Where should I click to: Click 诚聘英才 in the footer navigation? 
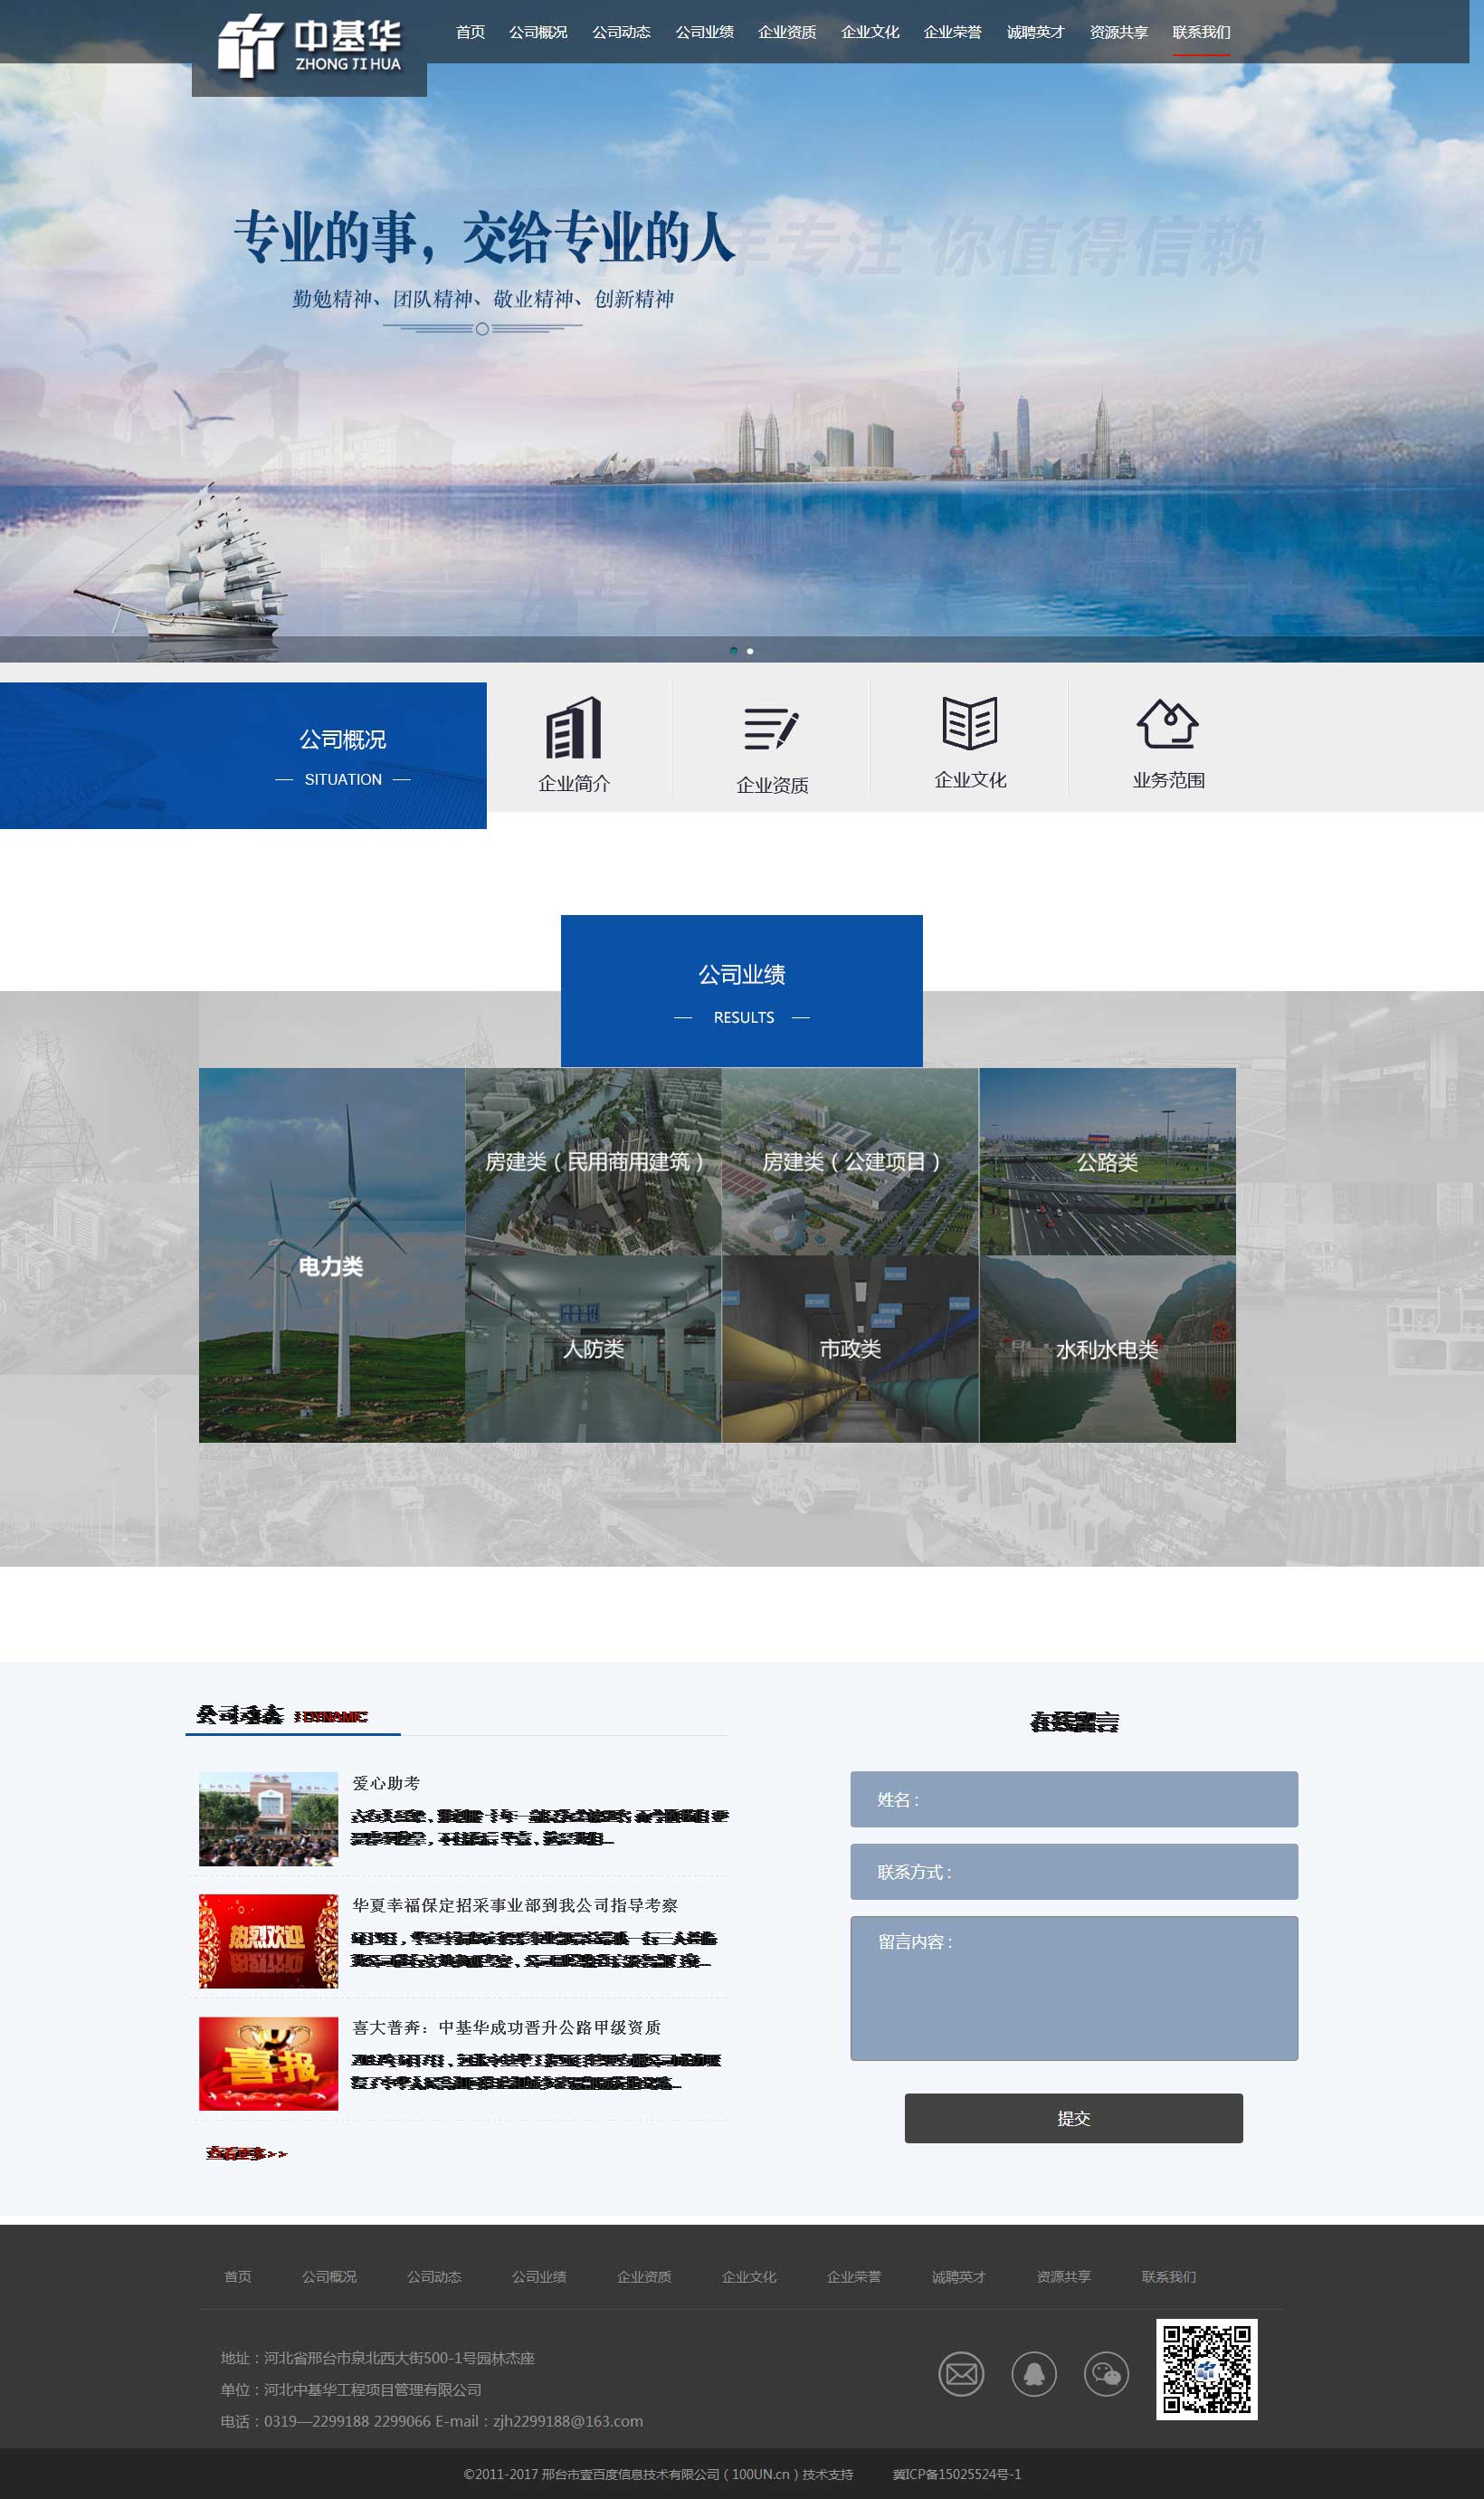pos(958,2277)
